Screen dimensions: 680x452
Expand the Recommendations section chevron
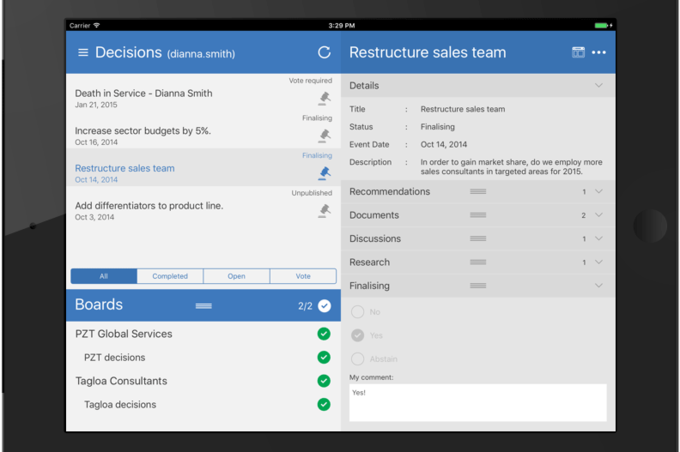pyautogui.click(x=598, y=191)
